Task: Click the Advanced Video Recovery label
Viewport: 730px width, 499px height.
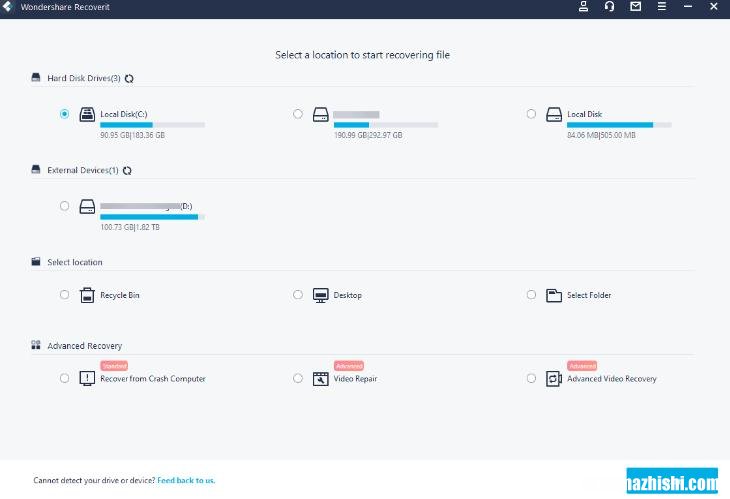Action: pyautogui.click(x=612, y=379)
